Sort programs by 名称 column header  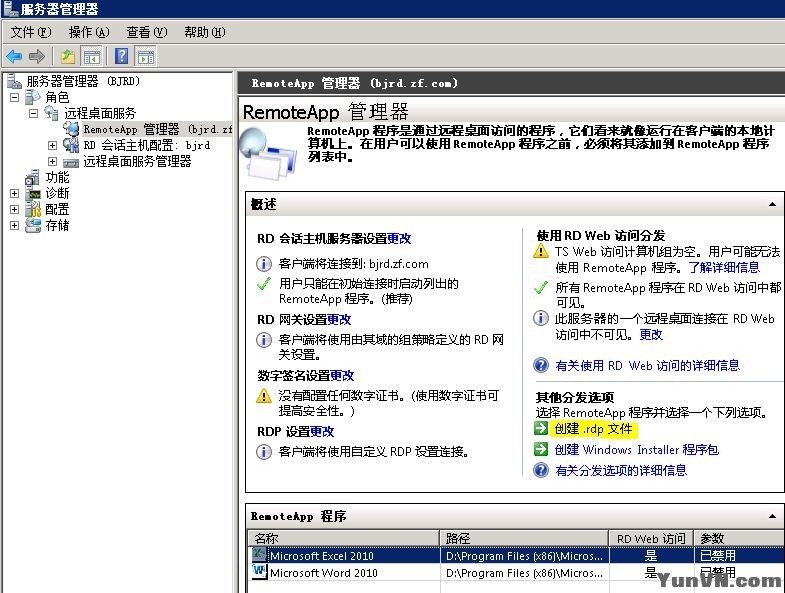pos(344,538)
